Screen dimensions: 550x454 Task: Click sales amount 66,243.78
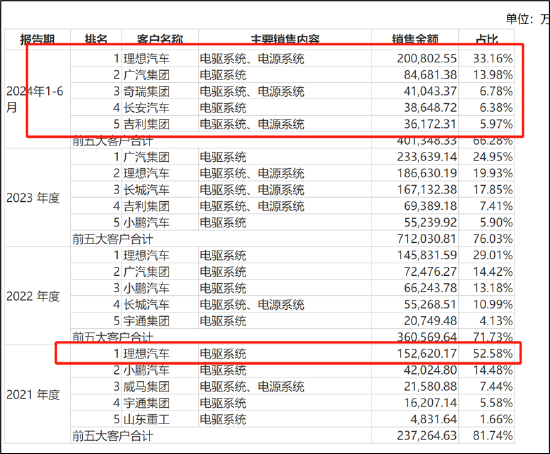coord(430,288)
